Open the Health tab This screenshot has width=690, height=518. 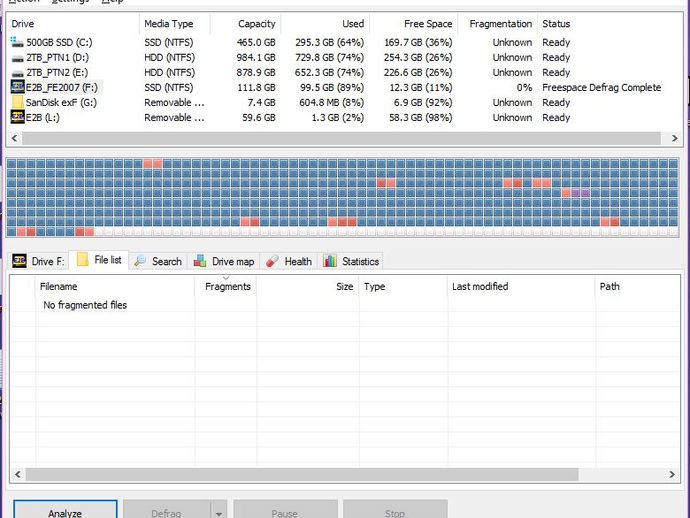point(289,261)
